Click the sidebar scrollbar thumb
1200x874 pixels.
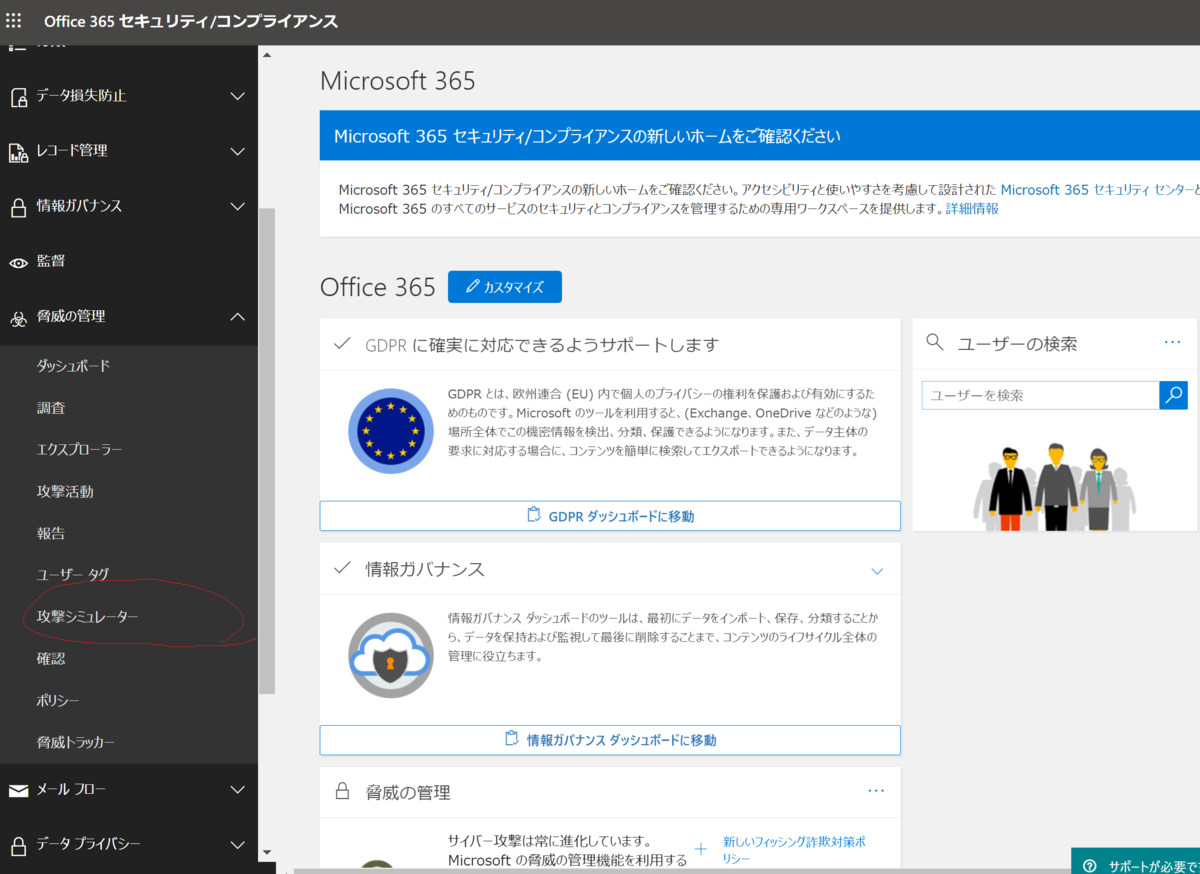pos(266,451)
